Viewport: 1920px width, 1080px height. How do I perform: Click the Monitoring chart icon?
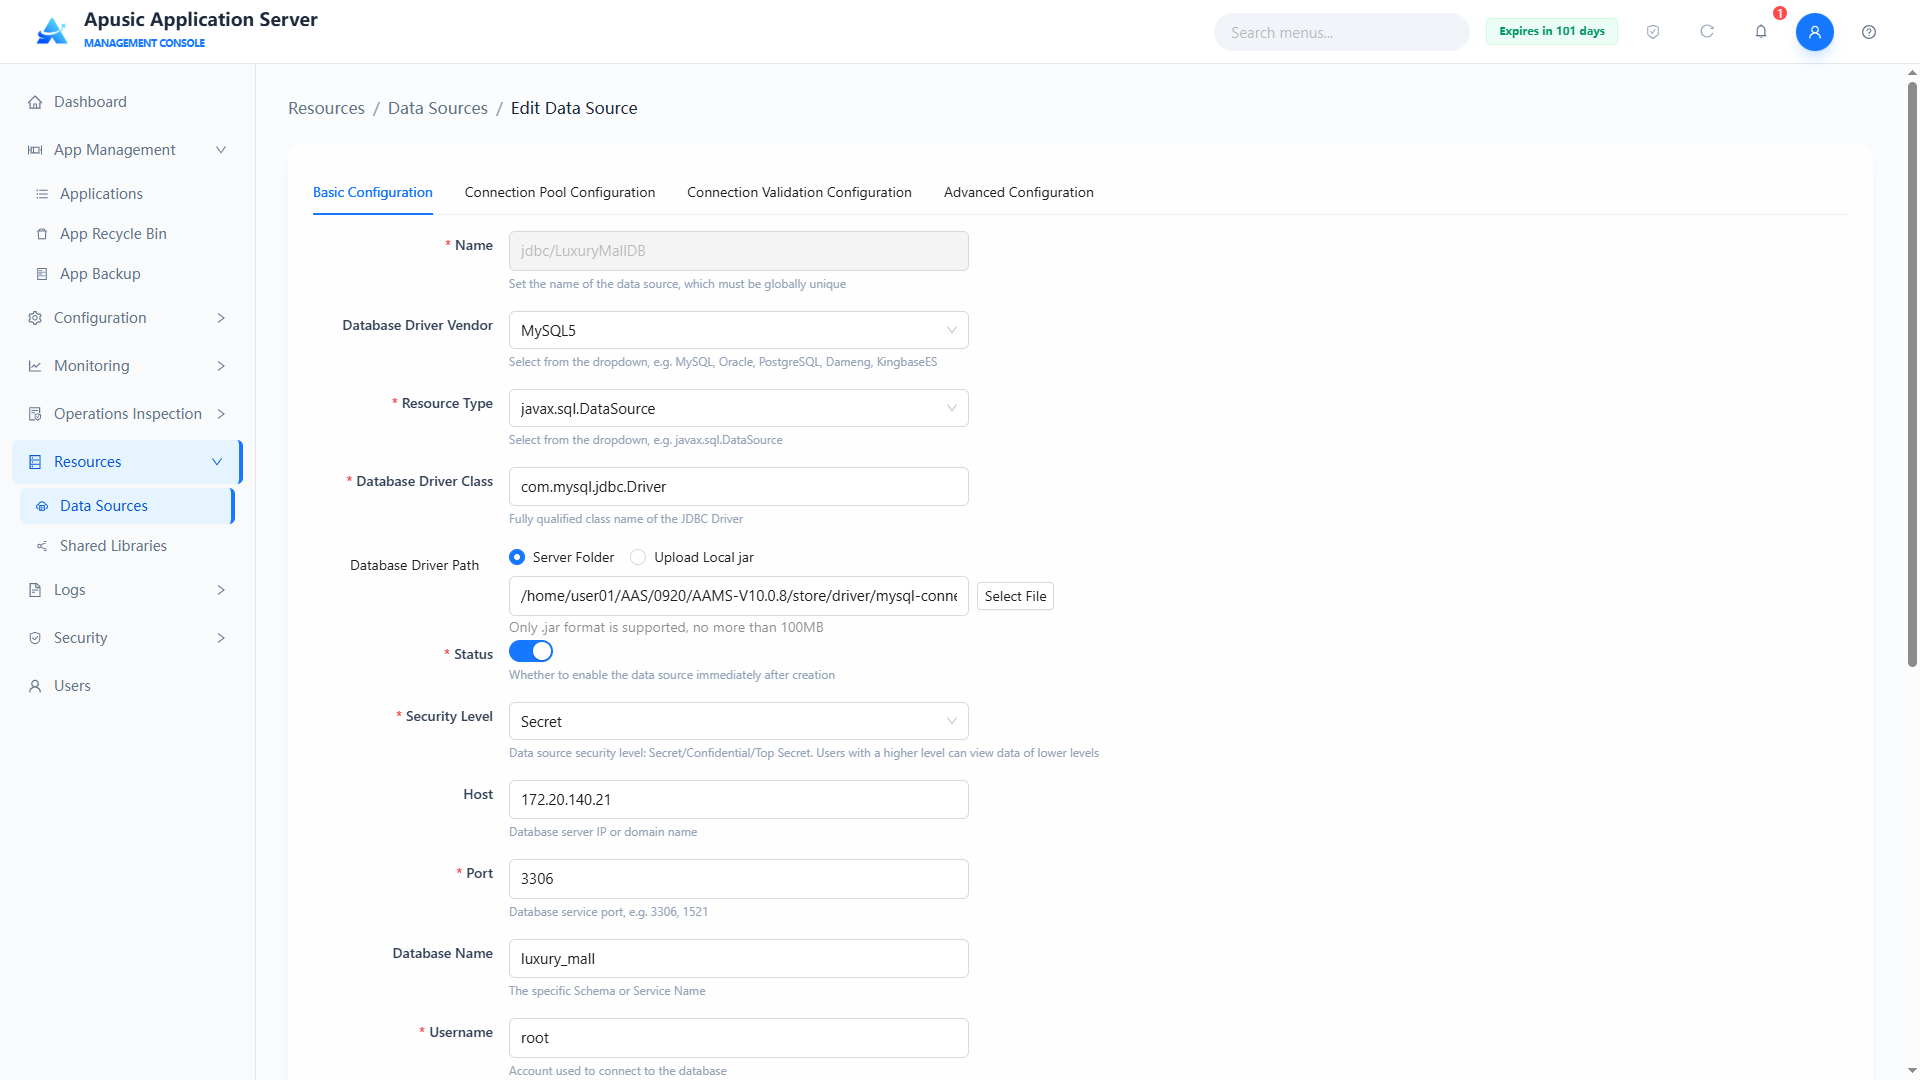(35, 366)
